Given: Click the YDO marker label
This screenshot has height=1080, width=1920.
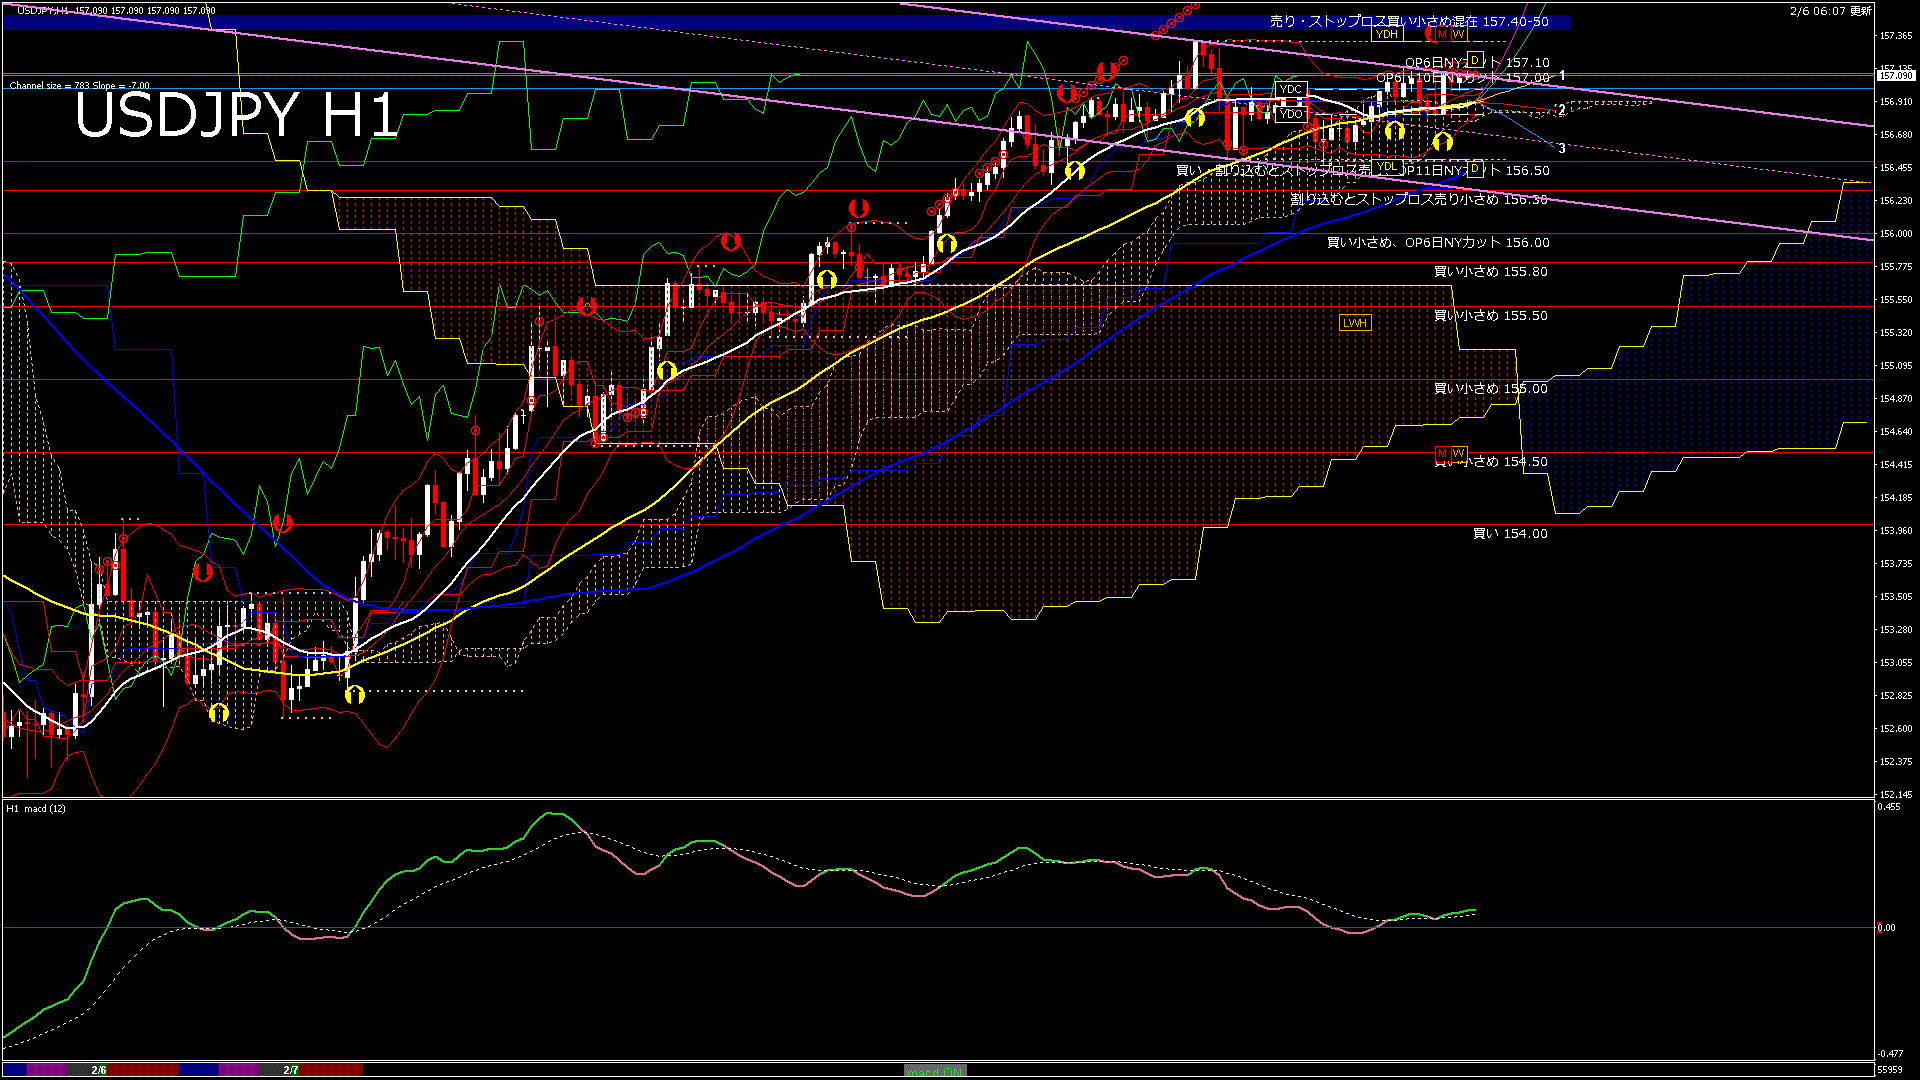Looking at the screenshot, I should pos(1291,114).
